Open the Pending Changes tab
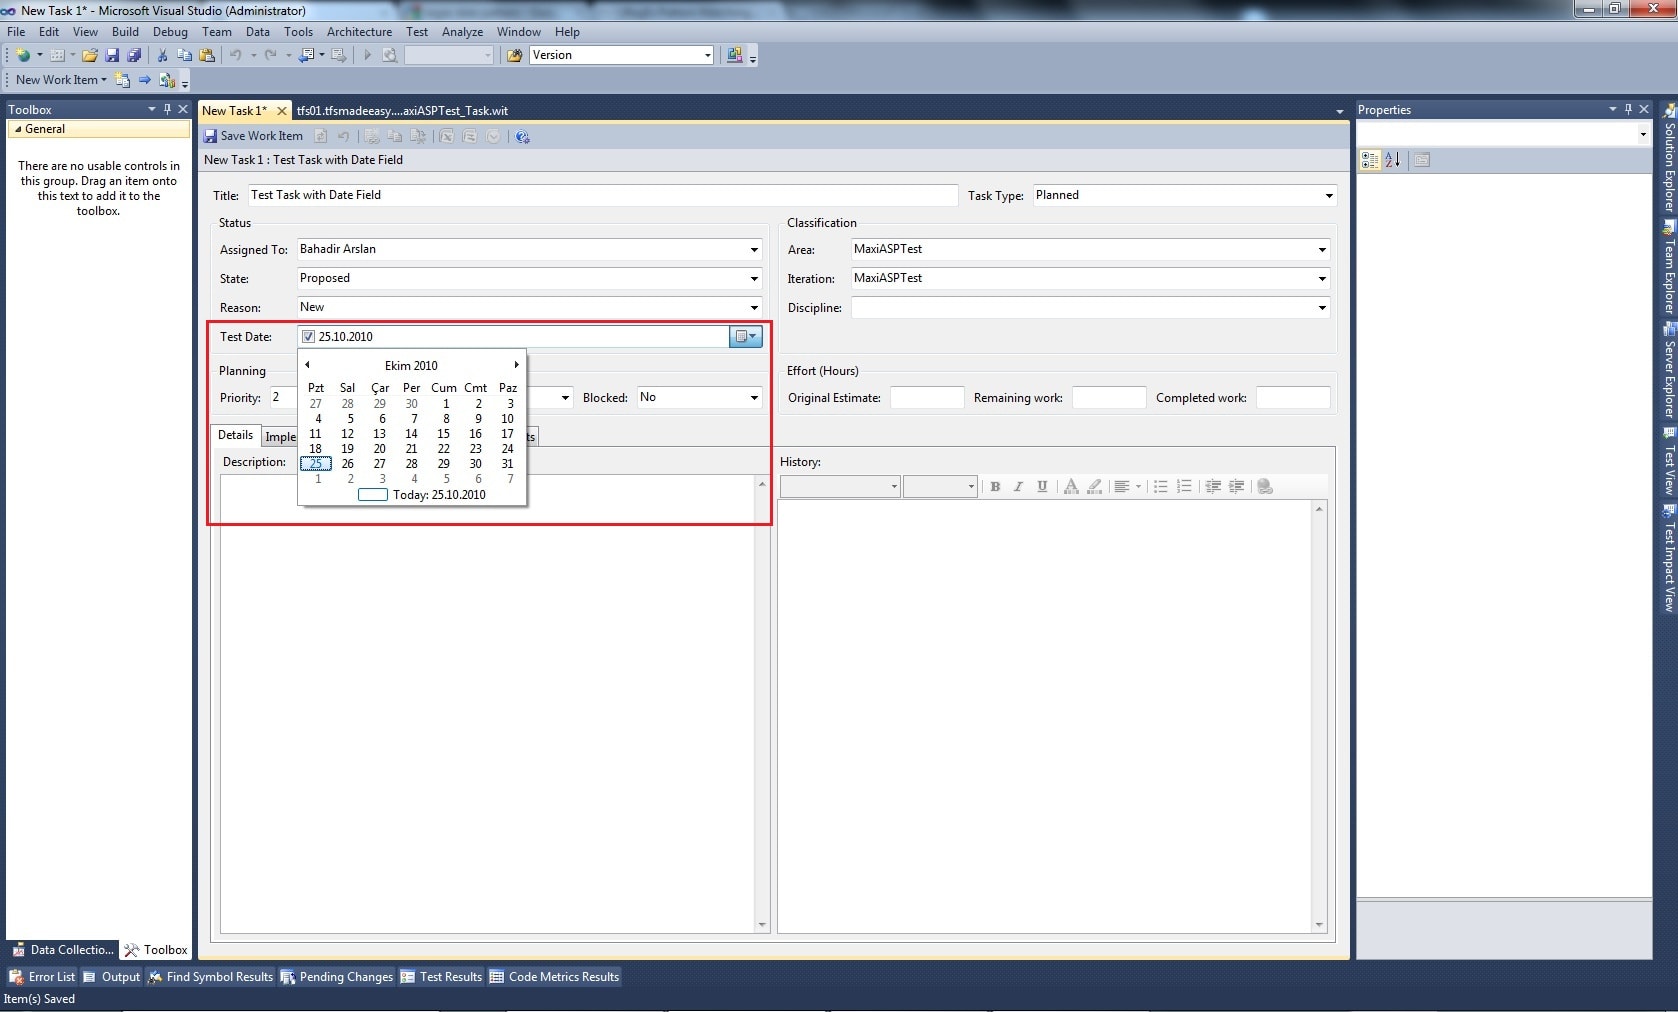This screenshot has width=1678, height=1012. point(337,977)
